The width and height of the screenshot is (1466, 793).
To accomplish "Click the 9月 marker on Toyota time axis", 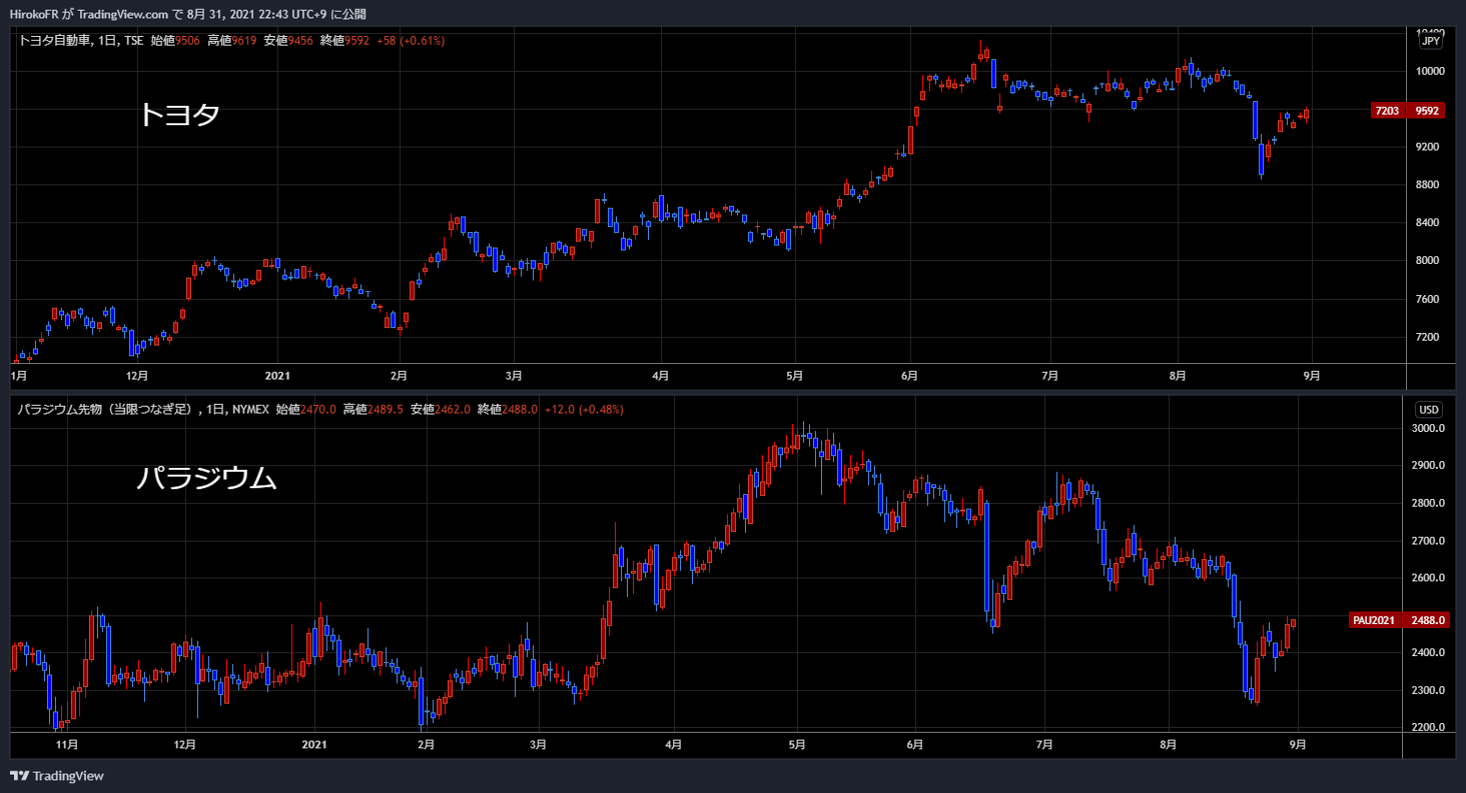I will tap(1312, 376).
